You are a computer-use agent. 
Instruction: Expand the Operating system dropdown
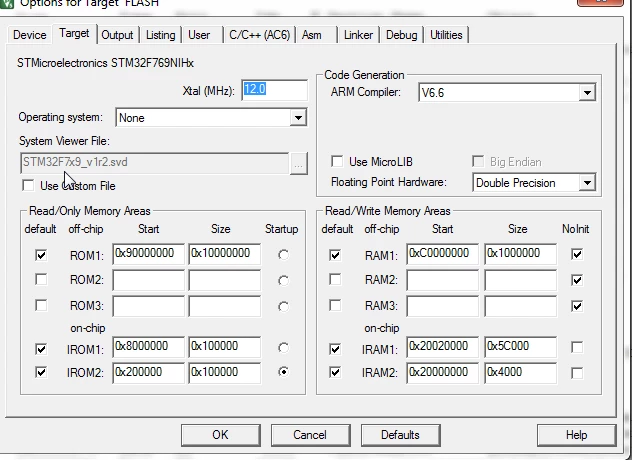click(x=298, y=118)
